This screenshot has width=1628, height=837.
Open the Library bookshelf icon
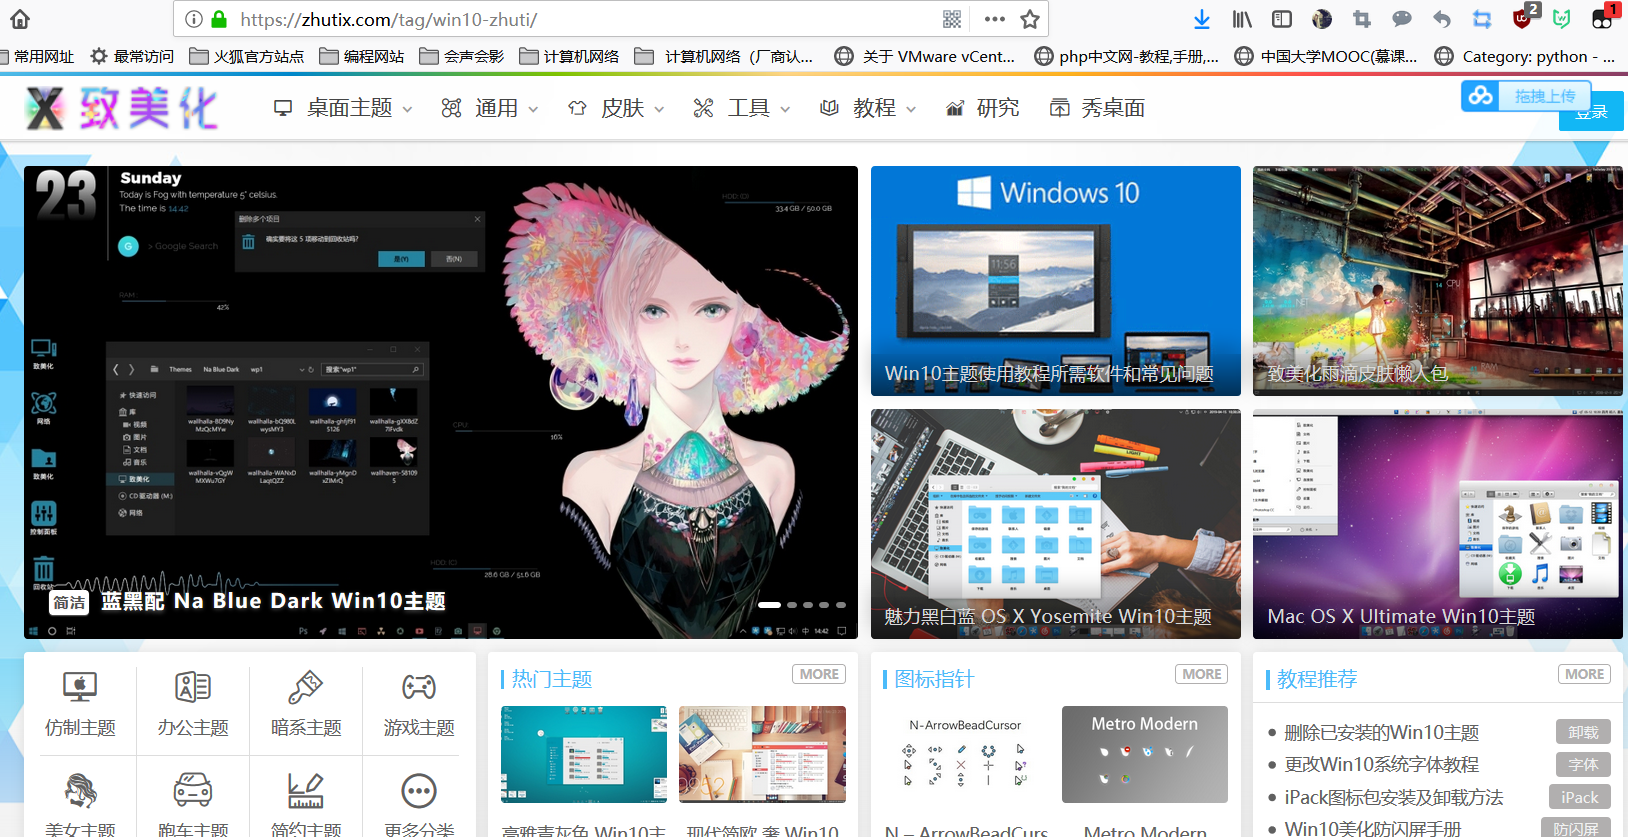[1242, 19]
